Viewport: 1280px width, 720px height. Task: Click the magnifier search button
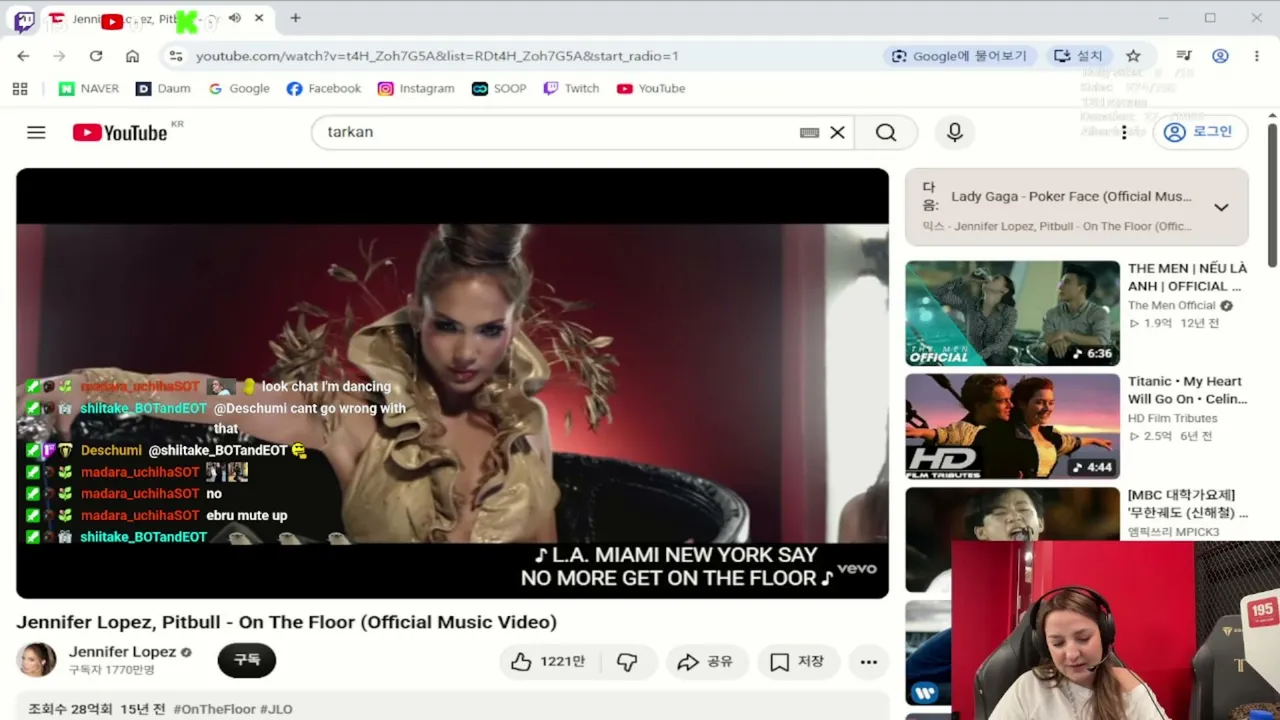886,132
